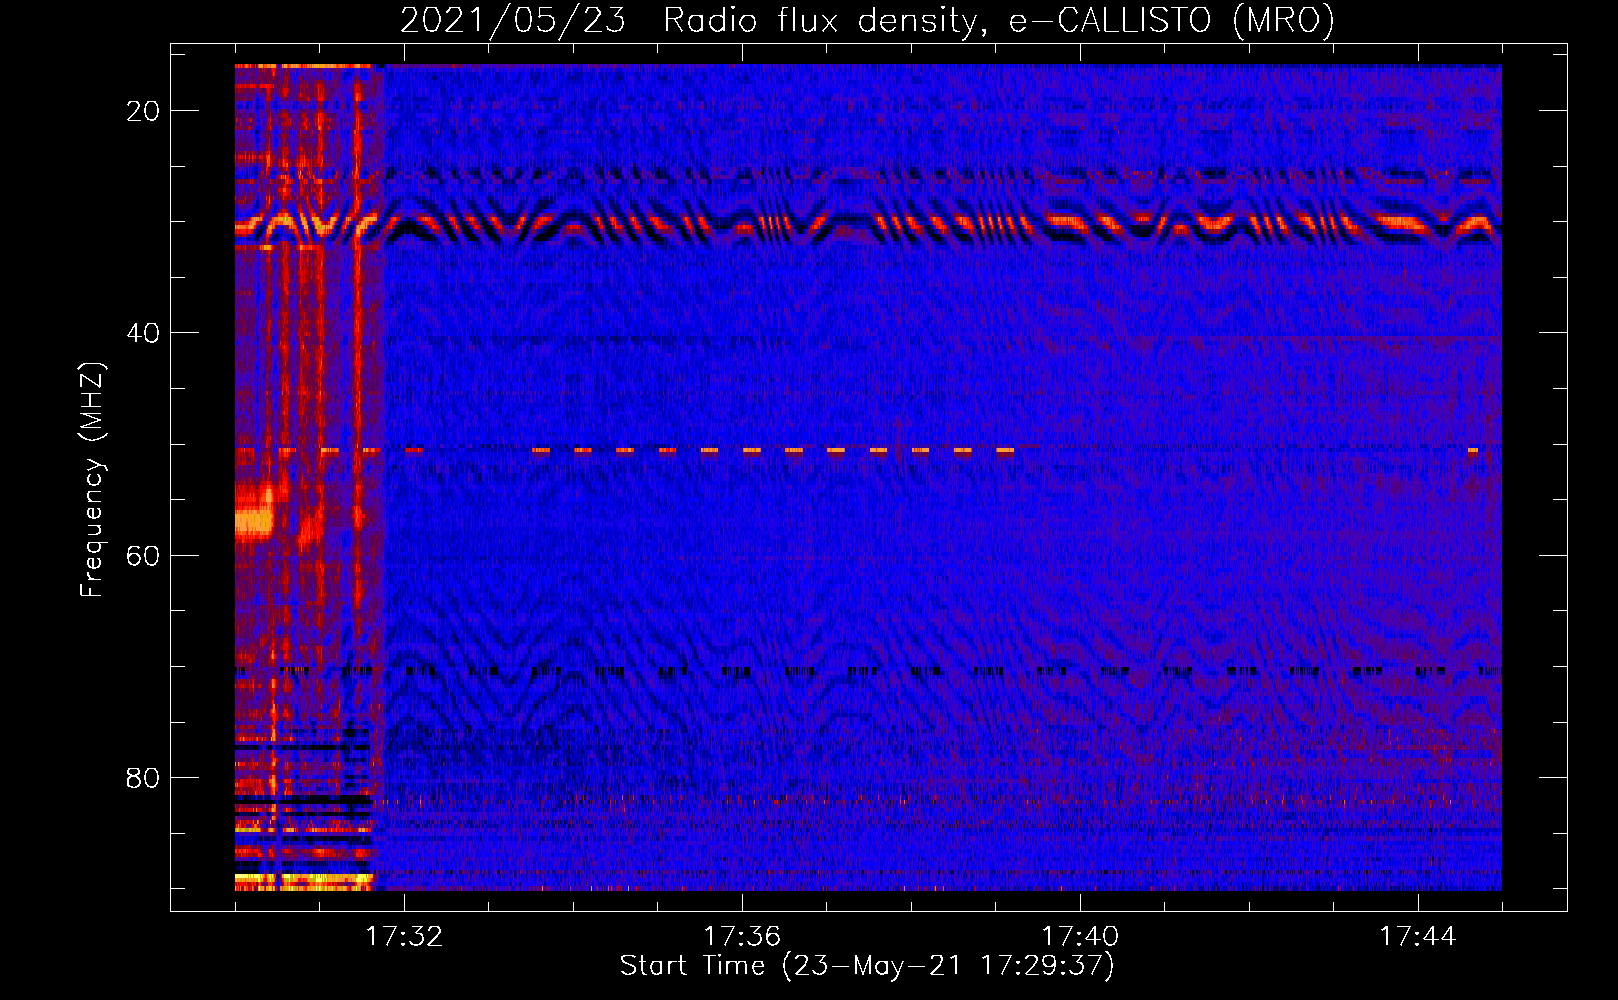Click the 17:36 time tick label

point(742,936)
